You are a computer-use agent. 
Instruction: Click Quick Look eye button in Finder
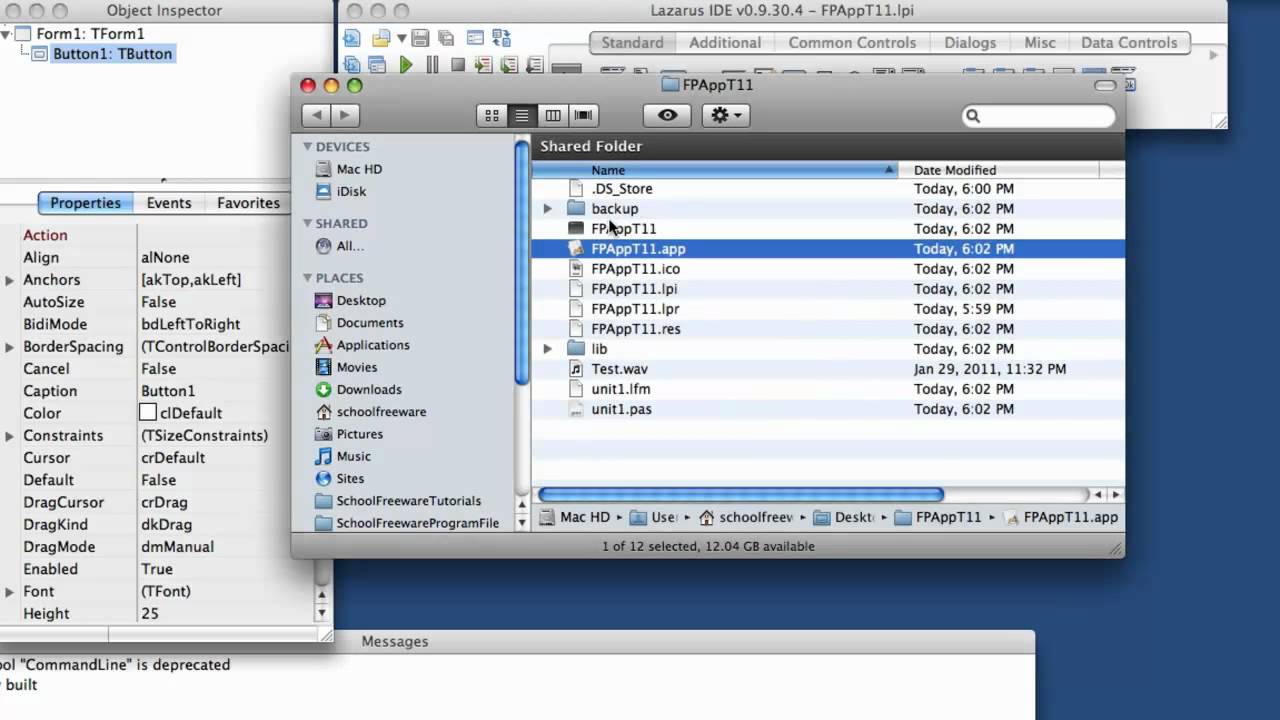(x=667, y=115)
